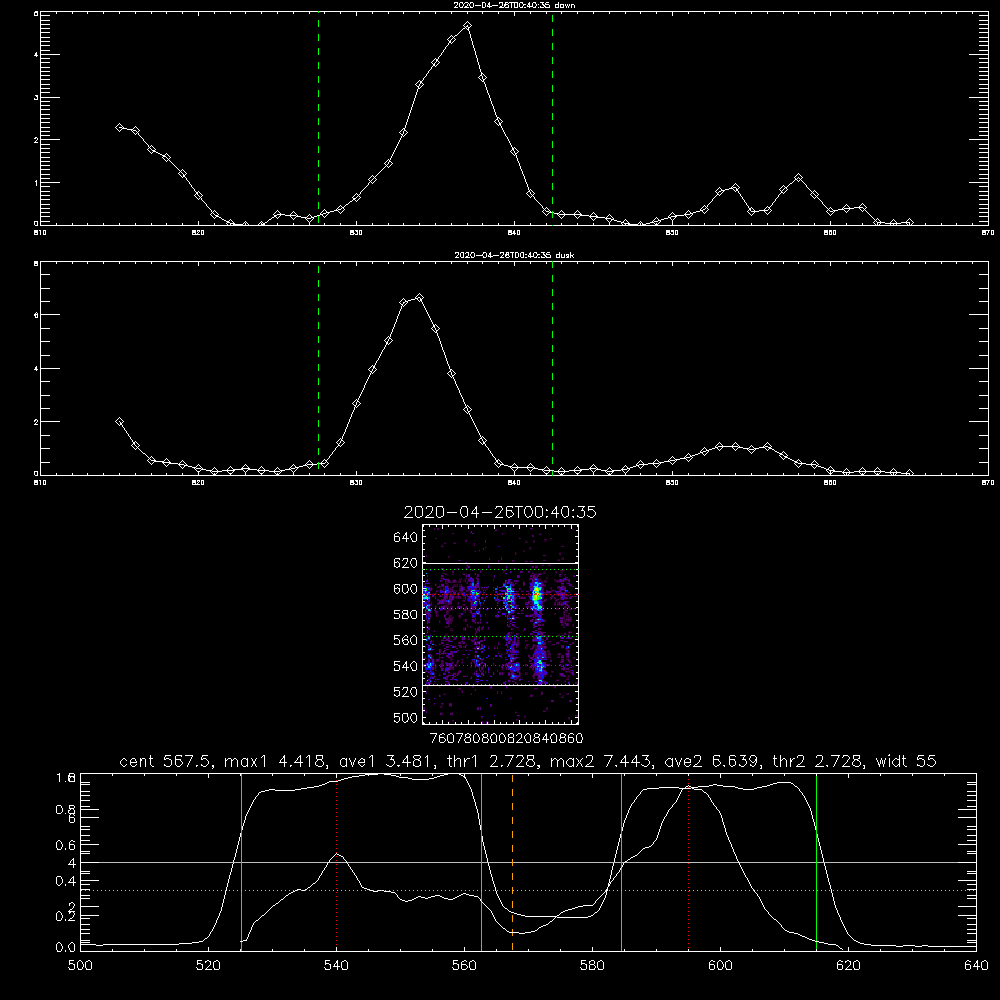Click x-axis label 560 of bottom plot

click(x=464, y=966)
